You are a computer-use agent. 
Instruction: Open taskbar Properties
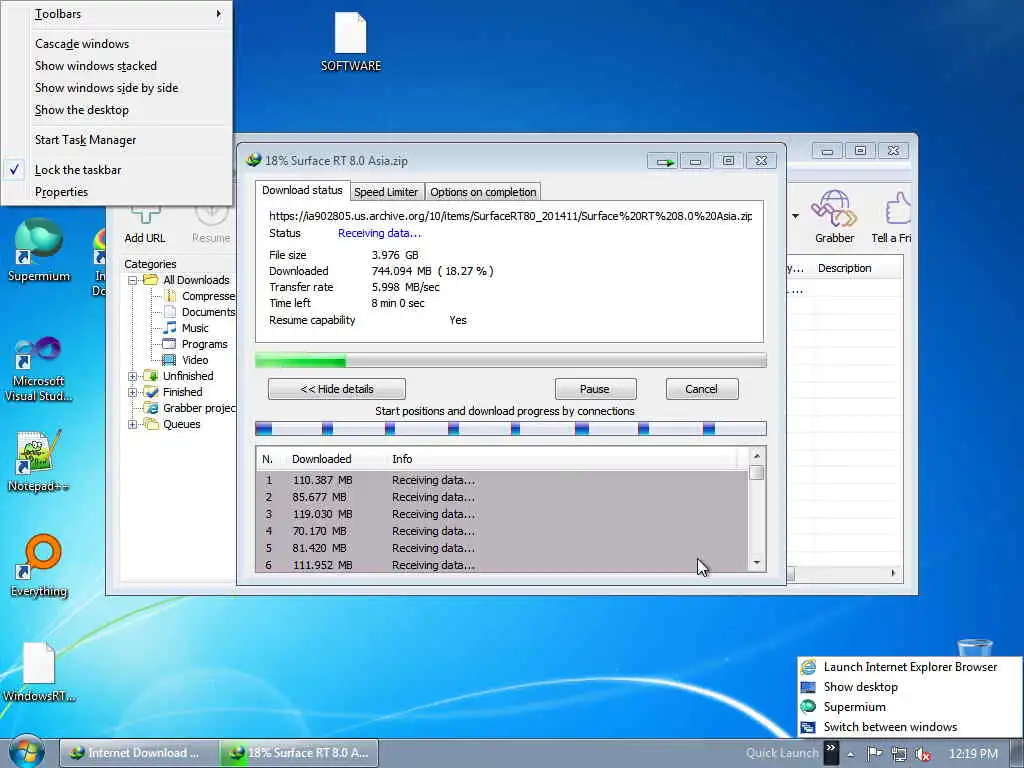(x=61, y=192)
